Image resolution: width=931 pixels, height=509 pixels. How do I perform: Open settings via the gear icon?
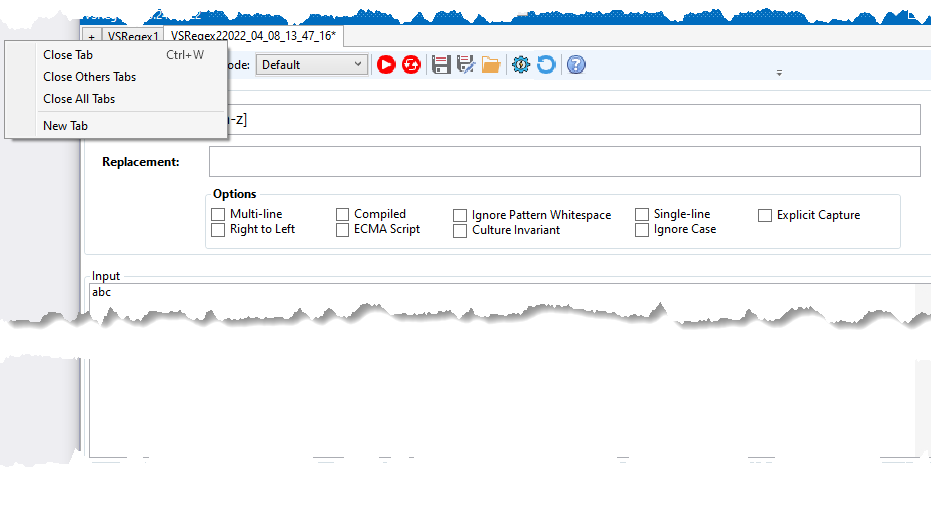coord(520,65)
